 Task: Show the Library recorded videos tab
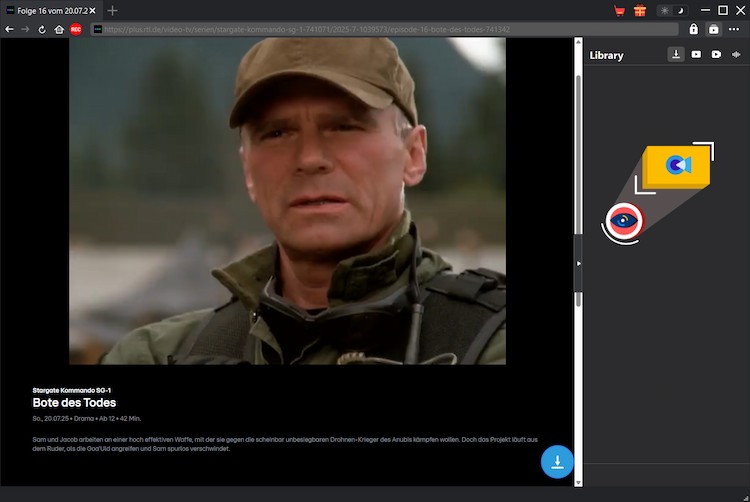716,55
